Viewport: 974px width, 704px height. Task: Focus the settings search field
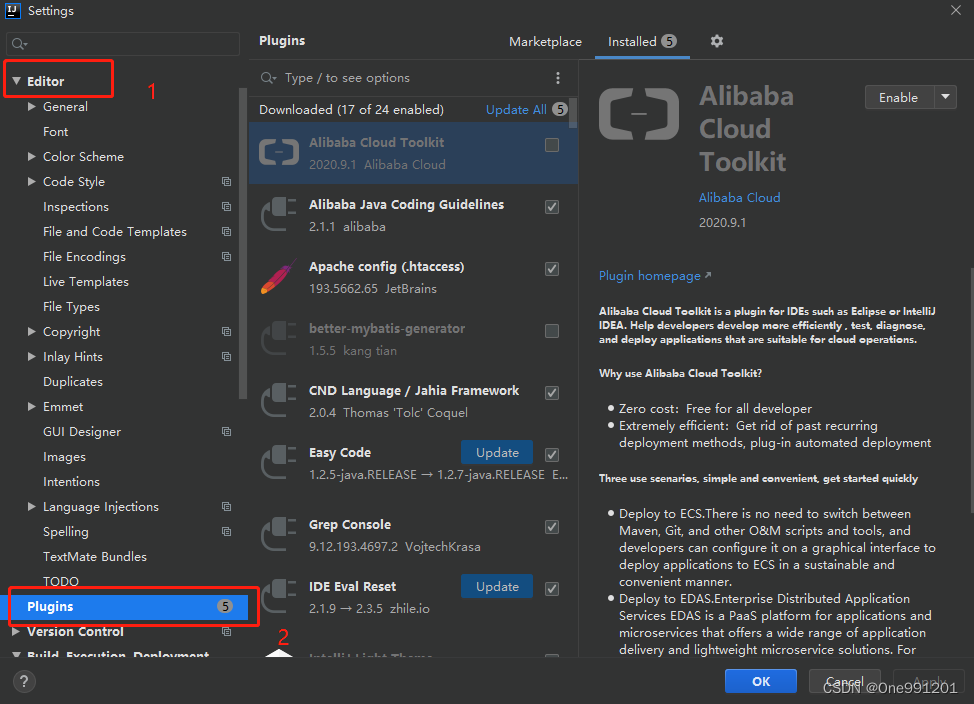(x=123, y=44)
